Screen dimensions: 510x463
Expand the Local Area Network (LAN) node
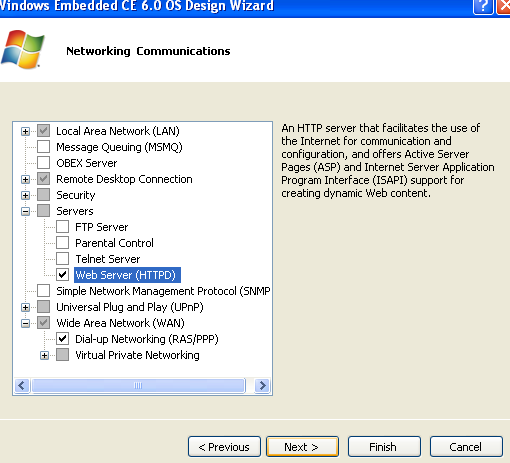(x=25, y=131)
